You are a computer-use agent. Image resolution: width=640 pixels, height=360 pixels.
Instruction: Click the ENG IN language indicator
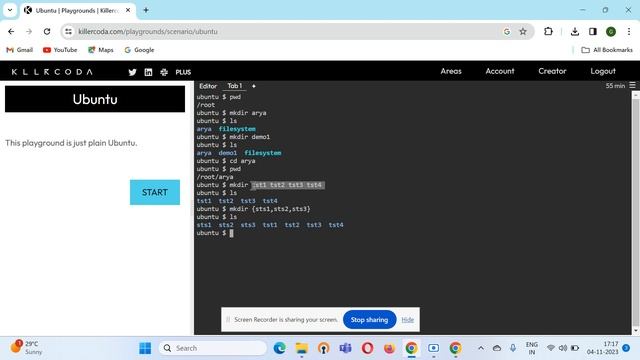click(531, 348)
